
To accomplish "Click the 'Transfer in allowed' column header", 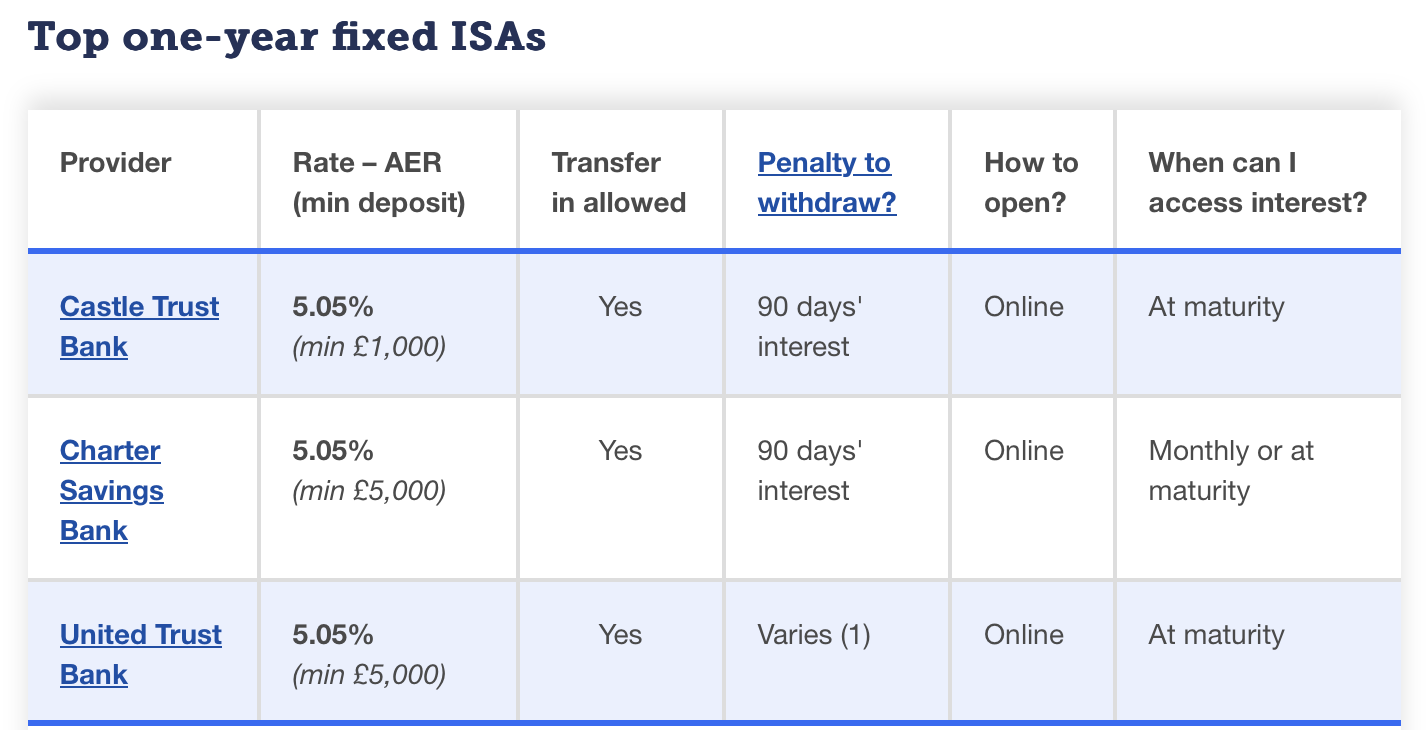I will coord(619,182).
